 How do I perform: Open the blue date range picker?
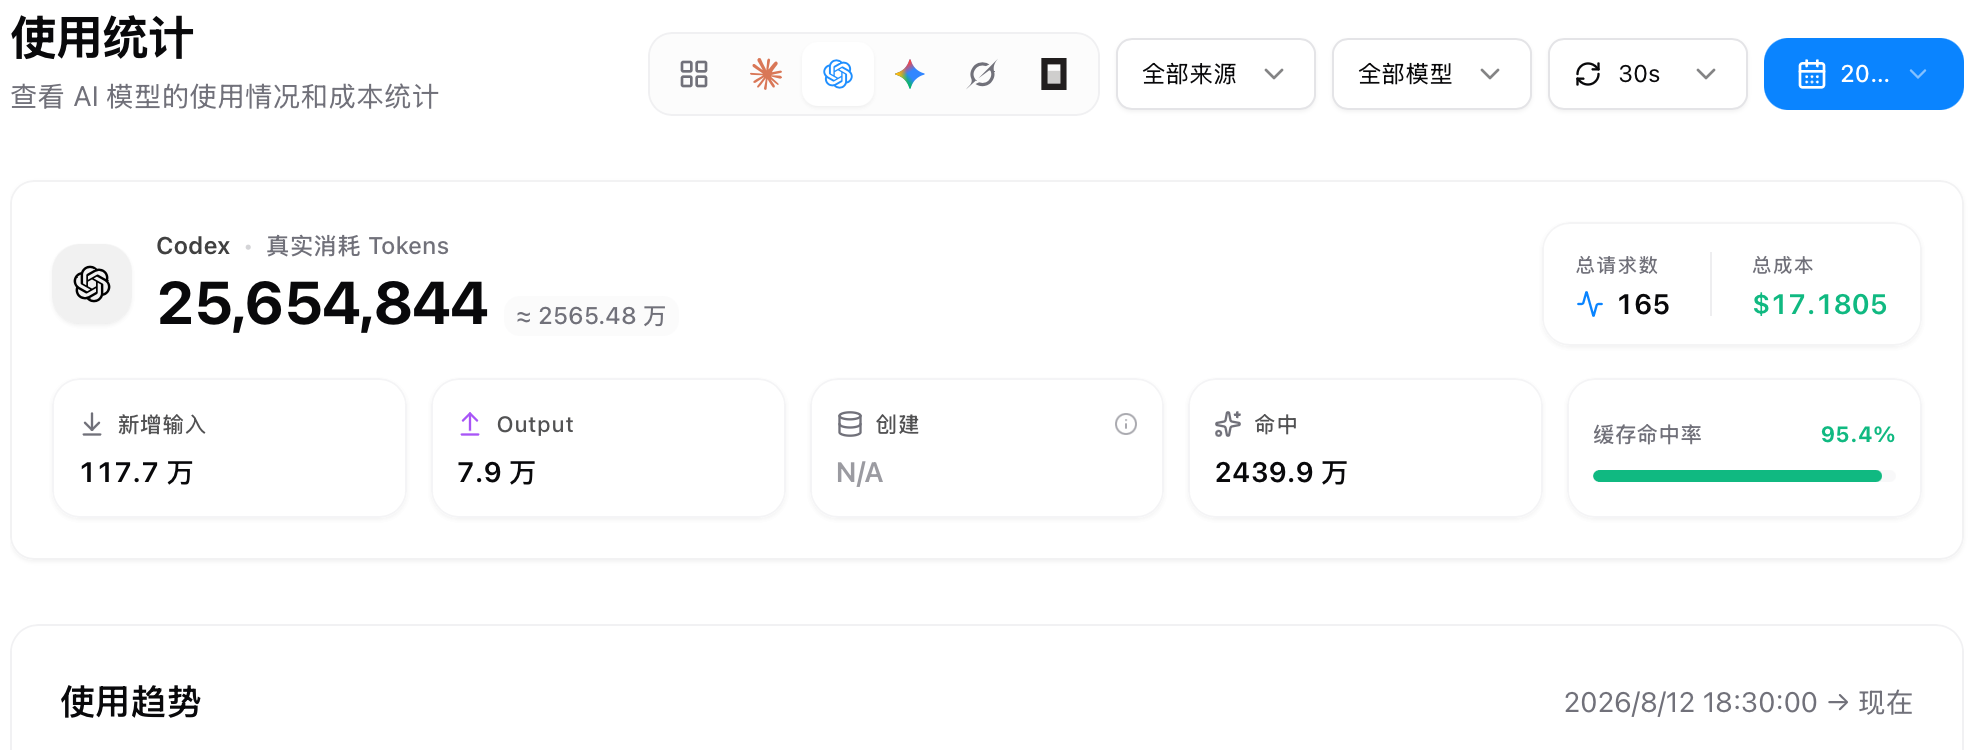coord(1864,74)
